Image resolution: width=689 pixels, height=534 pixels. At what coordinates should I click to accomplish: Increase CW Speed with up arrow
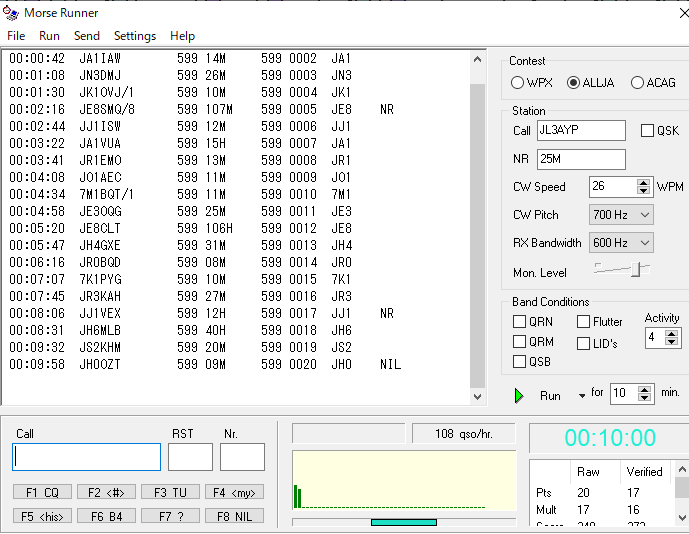point(643,183)
